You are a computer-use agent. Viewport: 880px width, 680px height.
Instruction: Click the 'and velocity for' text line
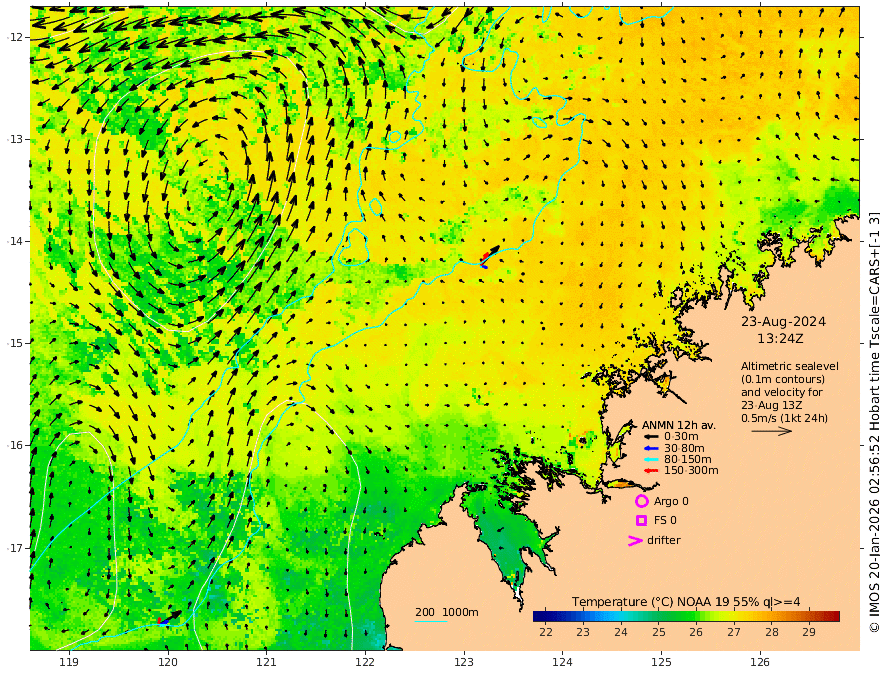[x=782, y=392]
